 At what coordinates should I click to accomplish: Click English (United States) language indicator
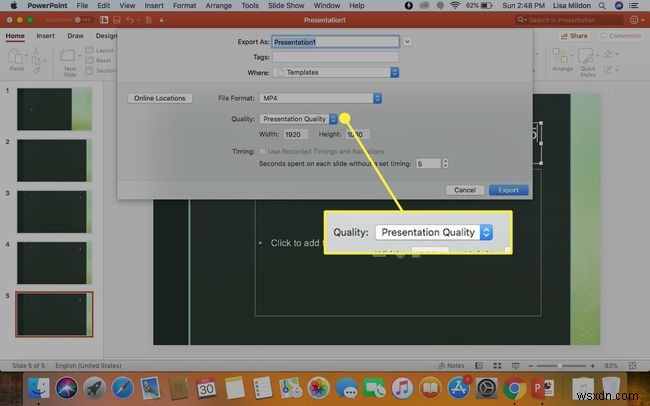pyautogui.click(x=88, y=366)
